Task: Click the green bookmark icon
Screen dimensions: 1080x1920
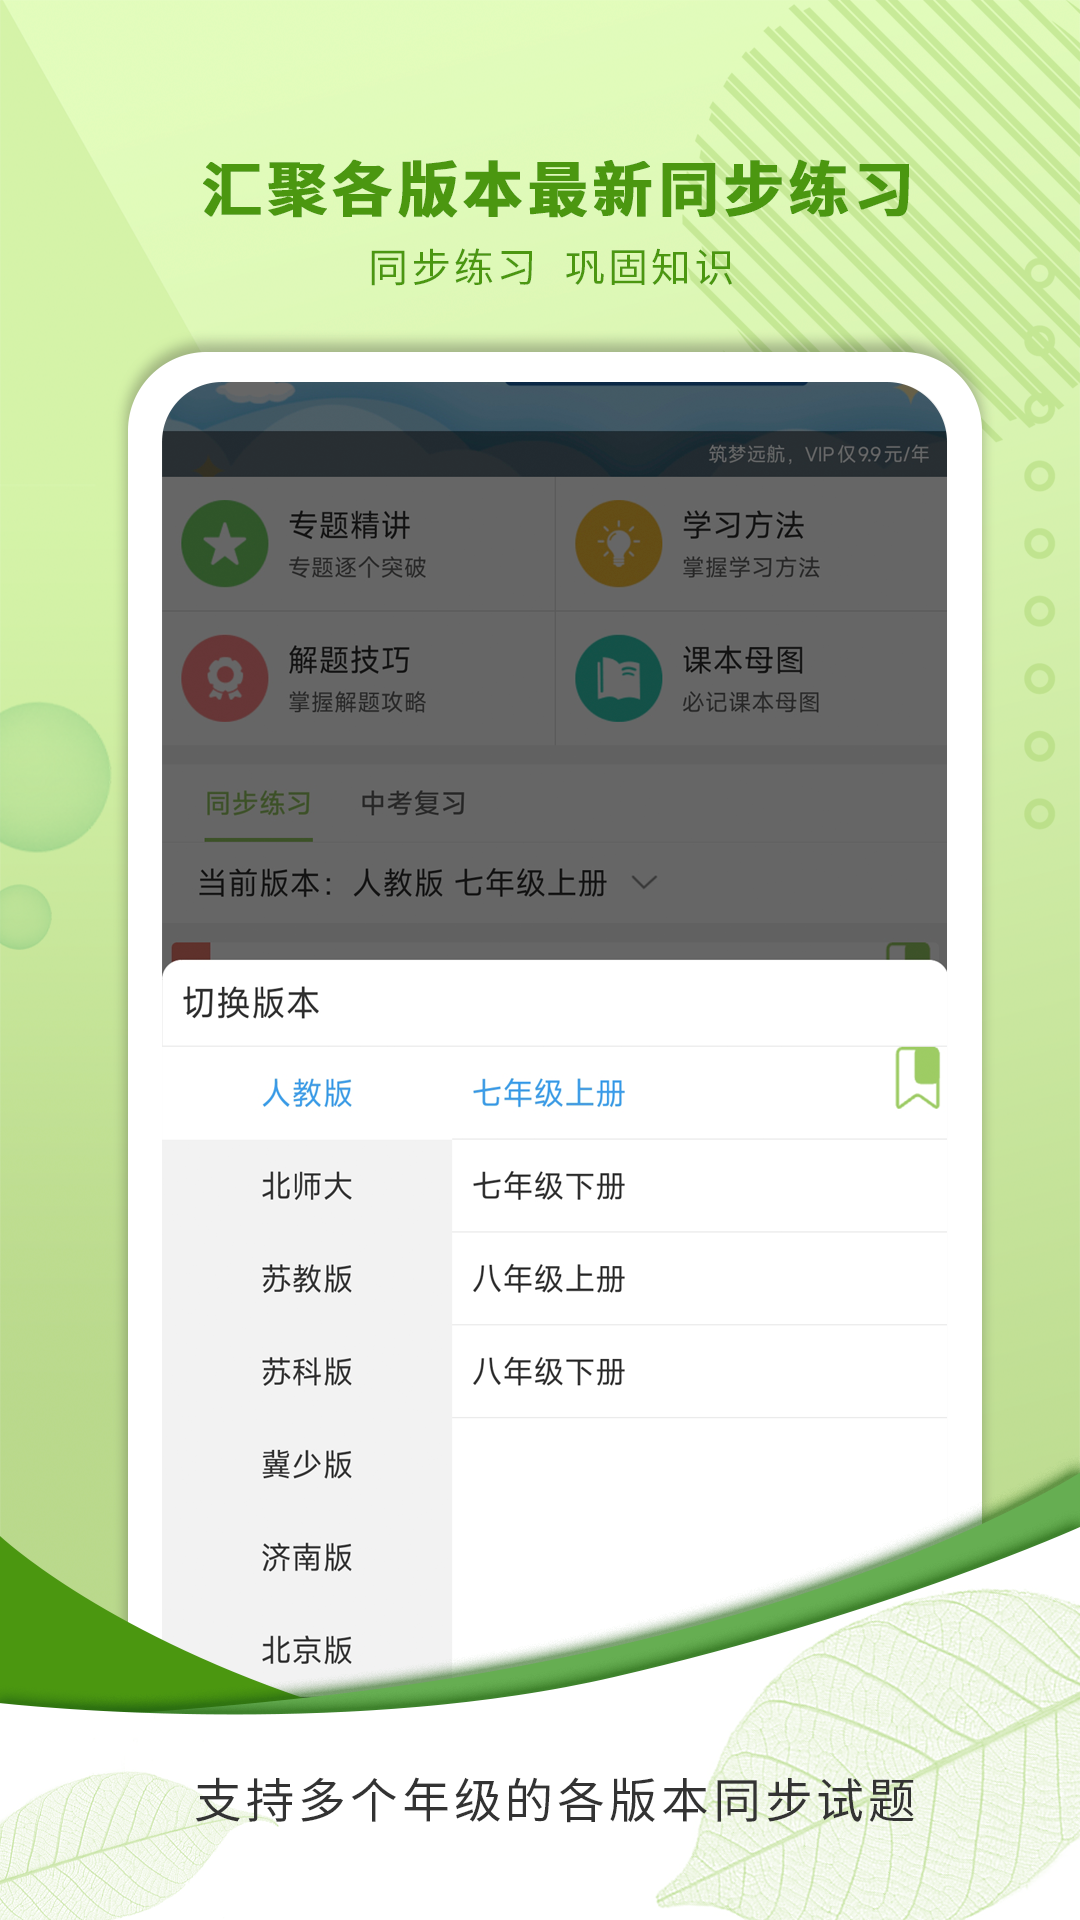Action: click(x=918, y=1078)
